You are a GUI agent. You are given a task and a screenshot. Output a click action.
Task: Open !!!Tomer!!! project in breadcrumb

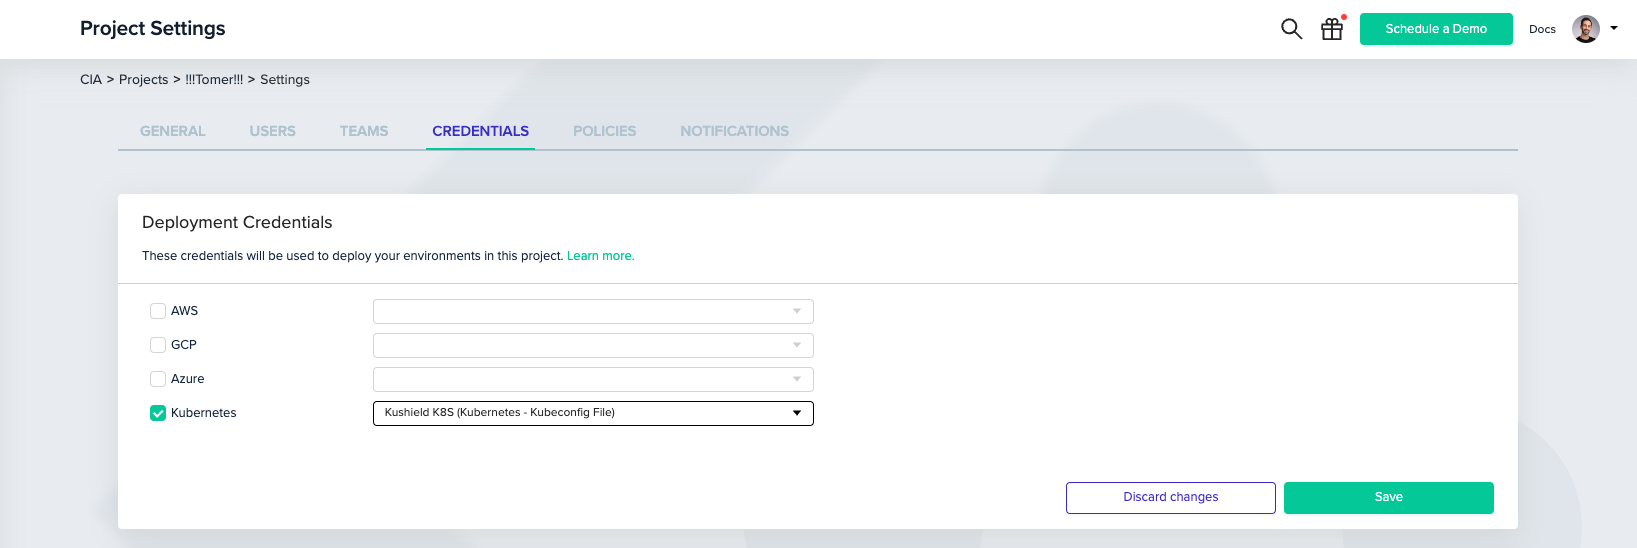(214, 80)
